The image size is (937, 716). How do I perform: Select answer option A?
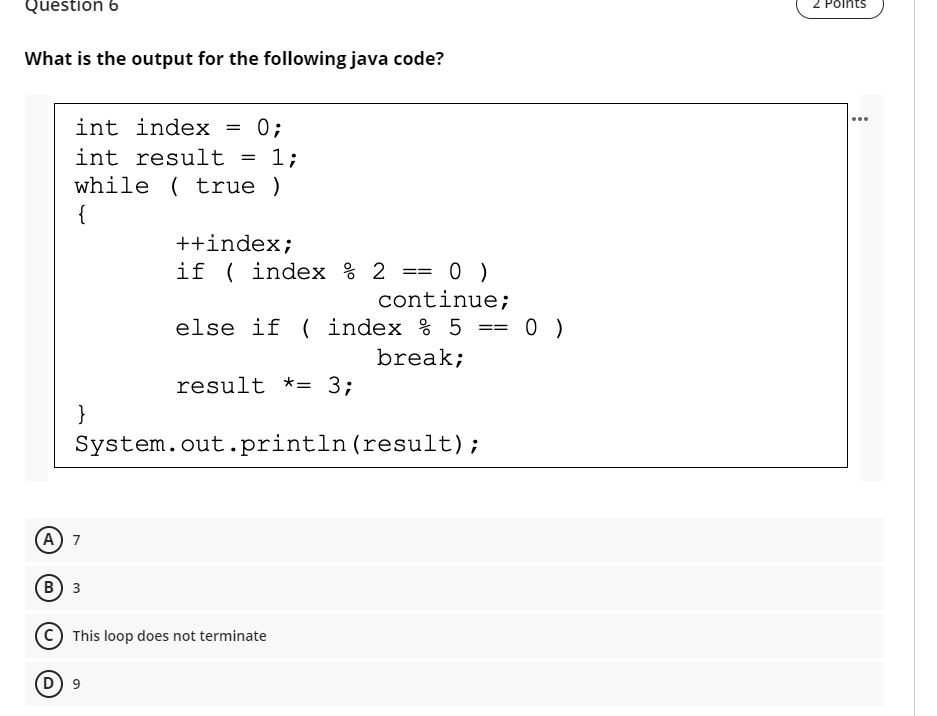click(x=49, y=540)
